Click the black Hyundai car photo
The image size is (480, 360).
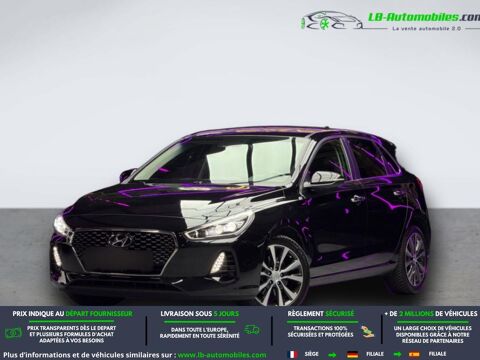pos(240,216)
